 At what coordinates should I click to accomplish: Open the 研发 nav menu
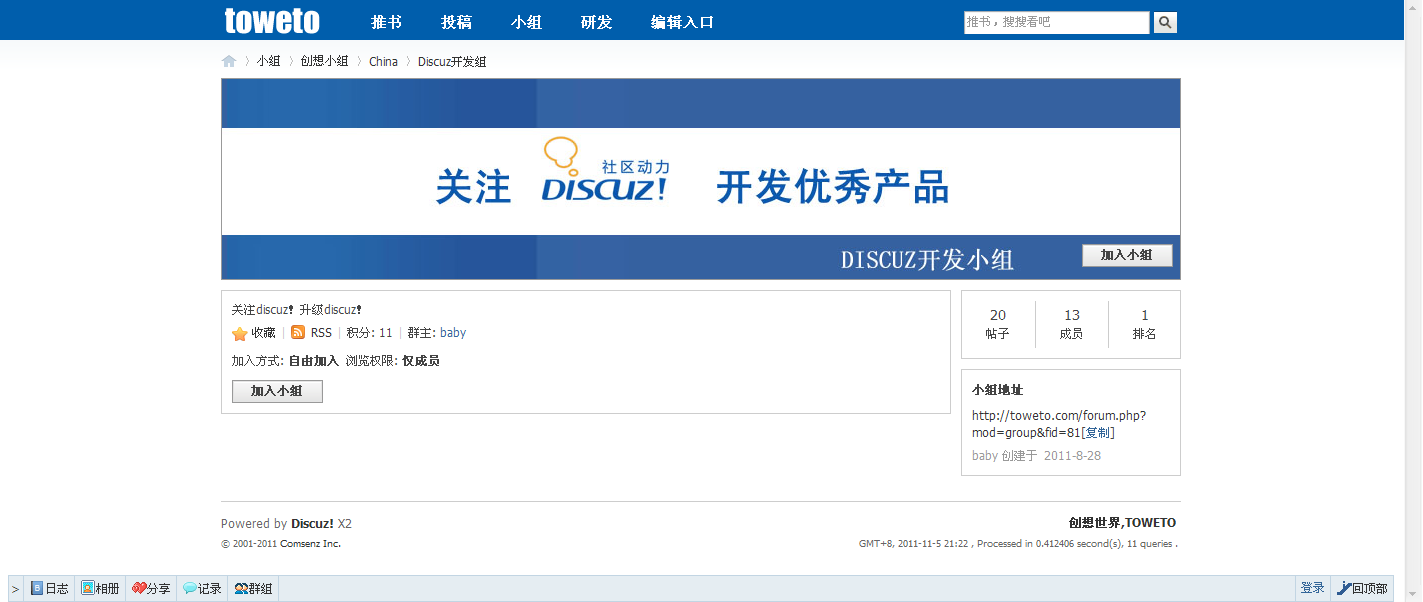pyautogui.click(x=596, y=22)
